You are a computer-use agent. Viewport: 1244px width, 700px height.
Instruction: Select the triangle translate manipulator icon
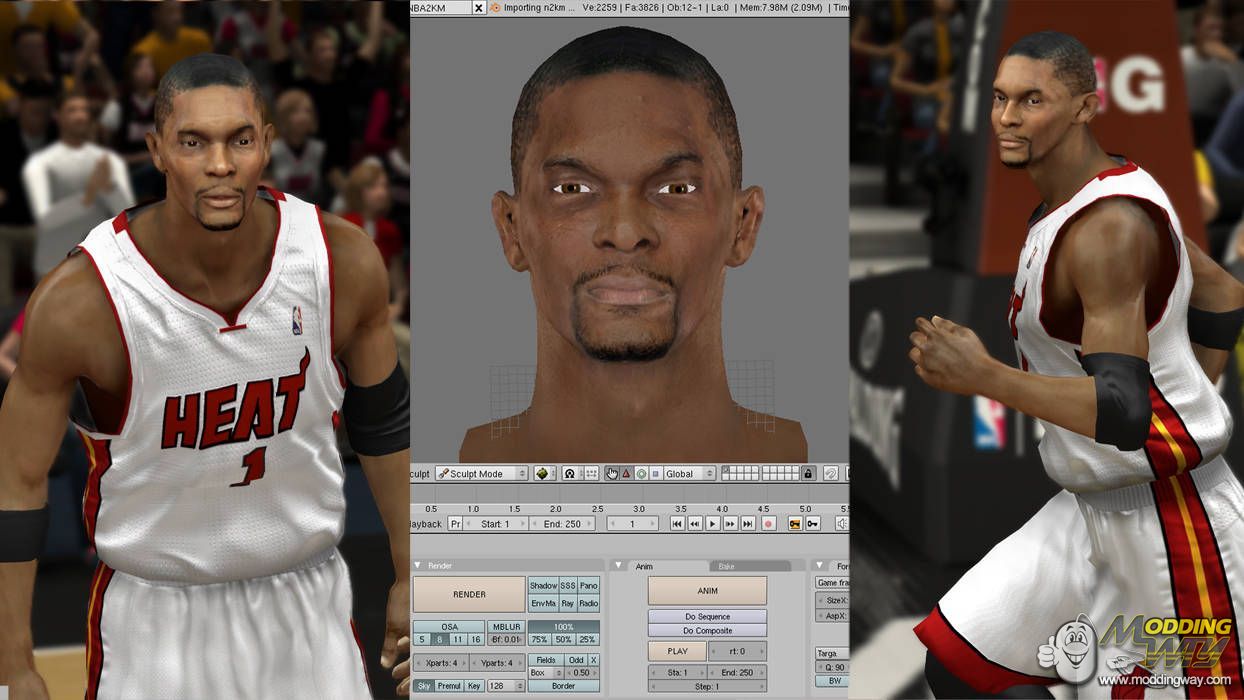[x=626, y=473]
